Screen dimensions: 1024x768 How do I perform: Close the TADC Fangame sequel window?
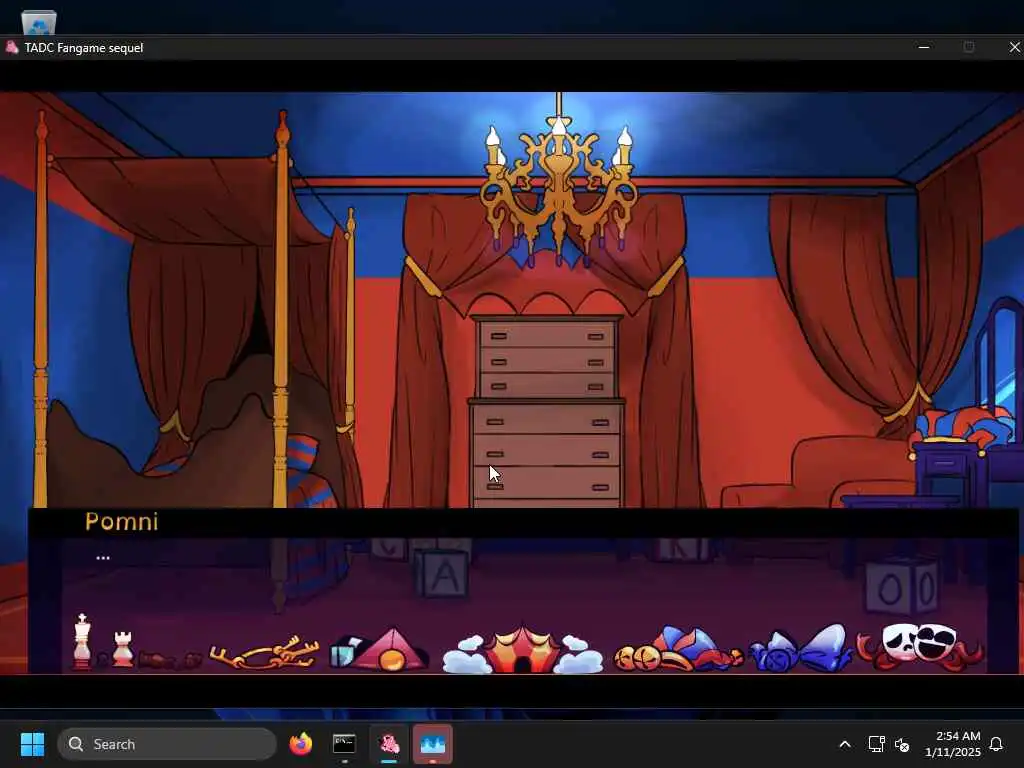(x=1014, y=47)
